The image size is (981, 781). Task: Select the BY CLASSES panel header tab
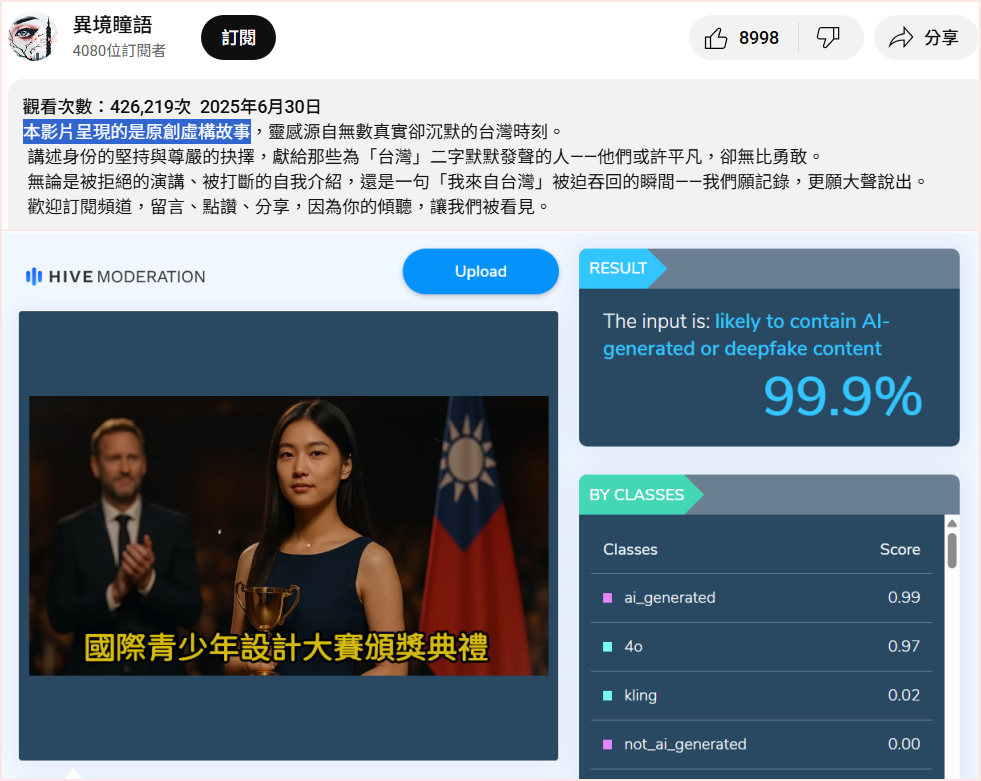click(638, 495)
